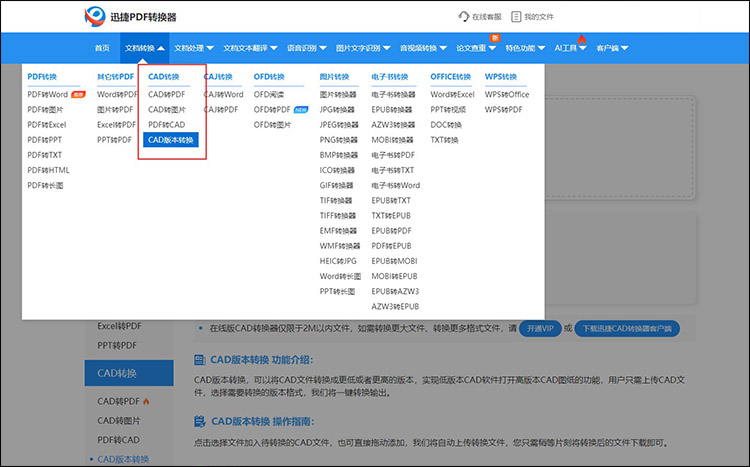750x467 pixels.
Task: Expand the 文档处理 dropdown
Action: click(194, 48)
